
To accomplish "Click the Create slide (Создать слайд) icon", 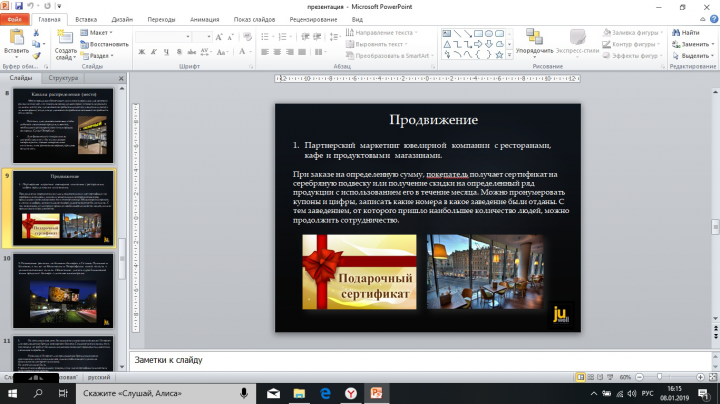I will [x=65, y=37].
